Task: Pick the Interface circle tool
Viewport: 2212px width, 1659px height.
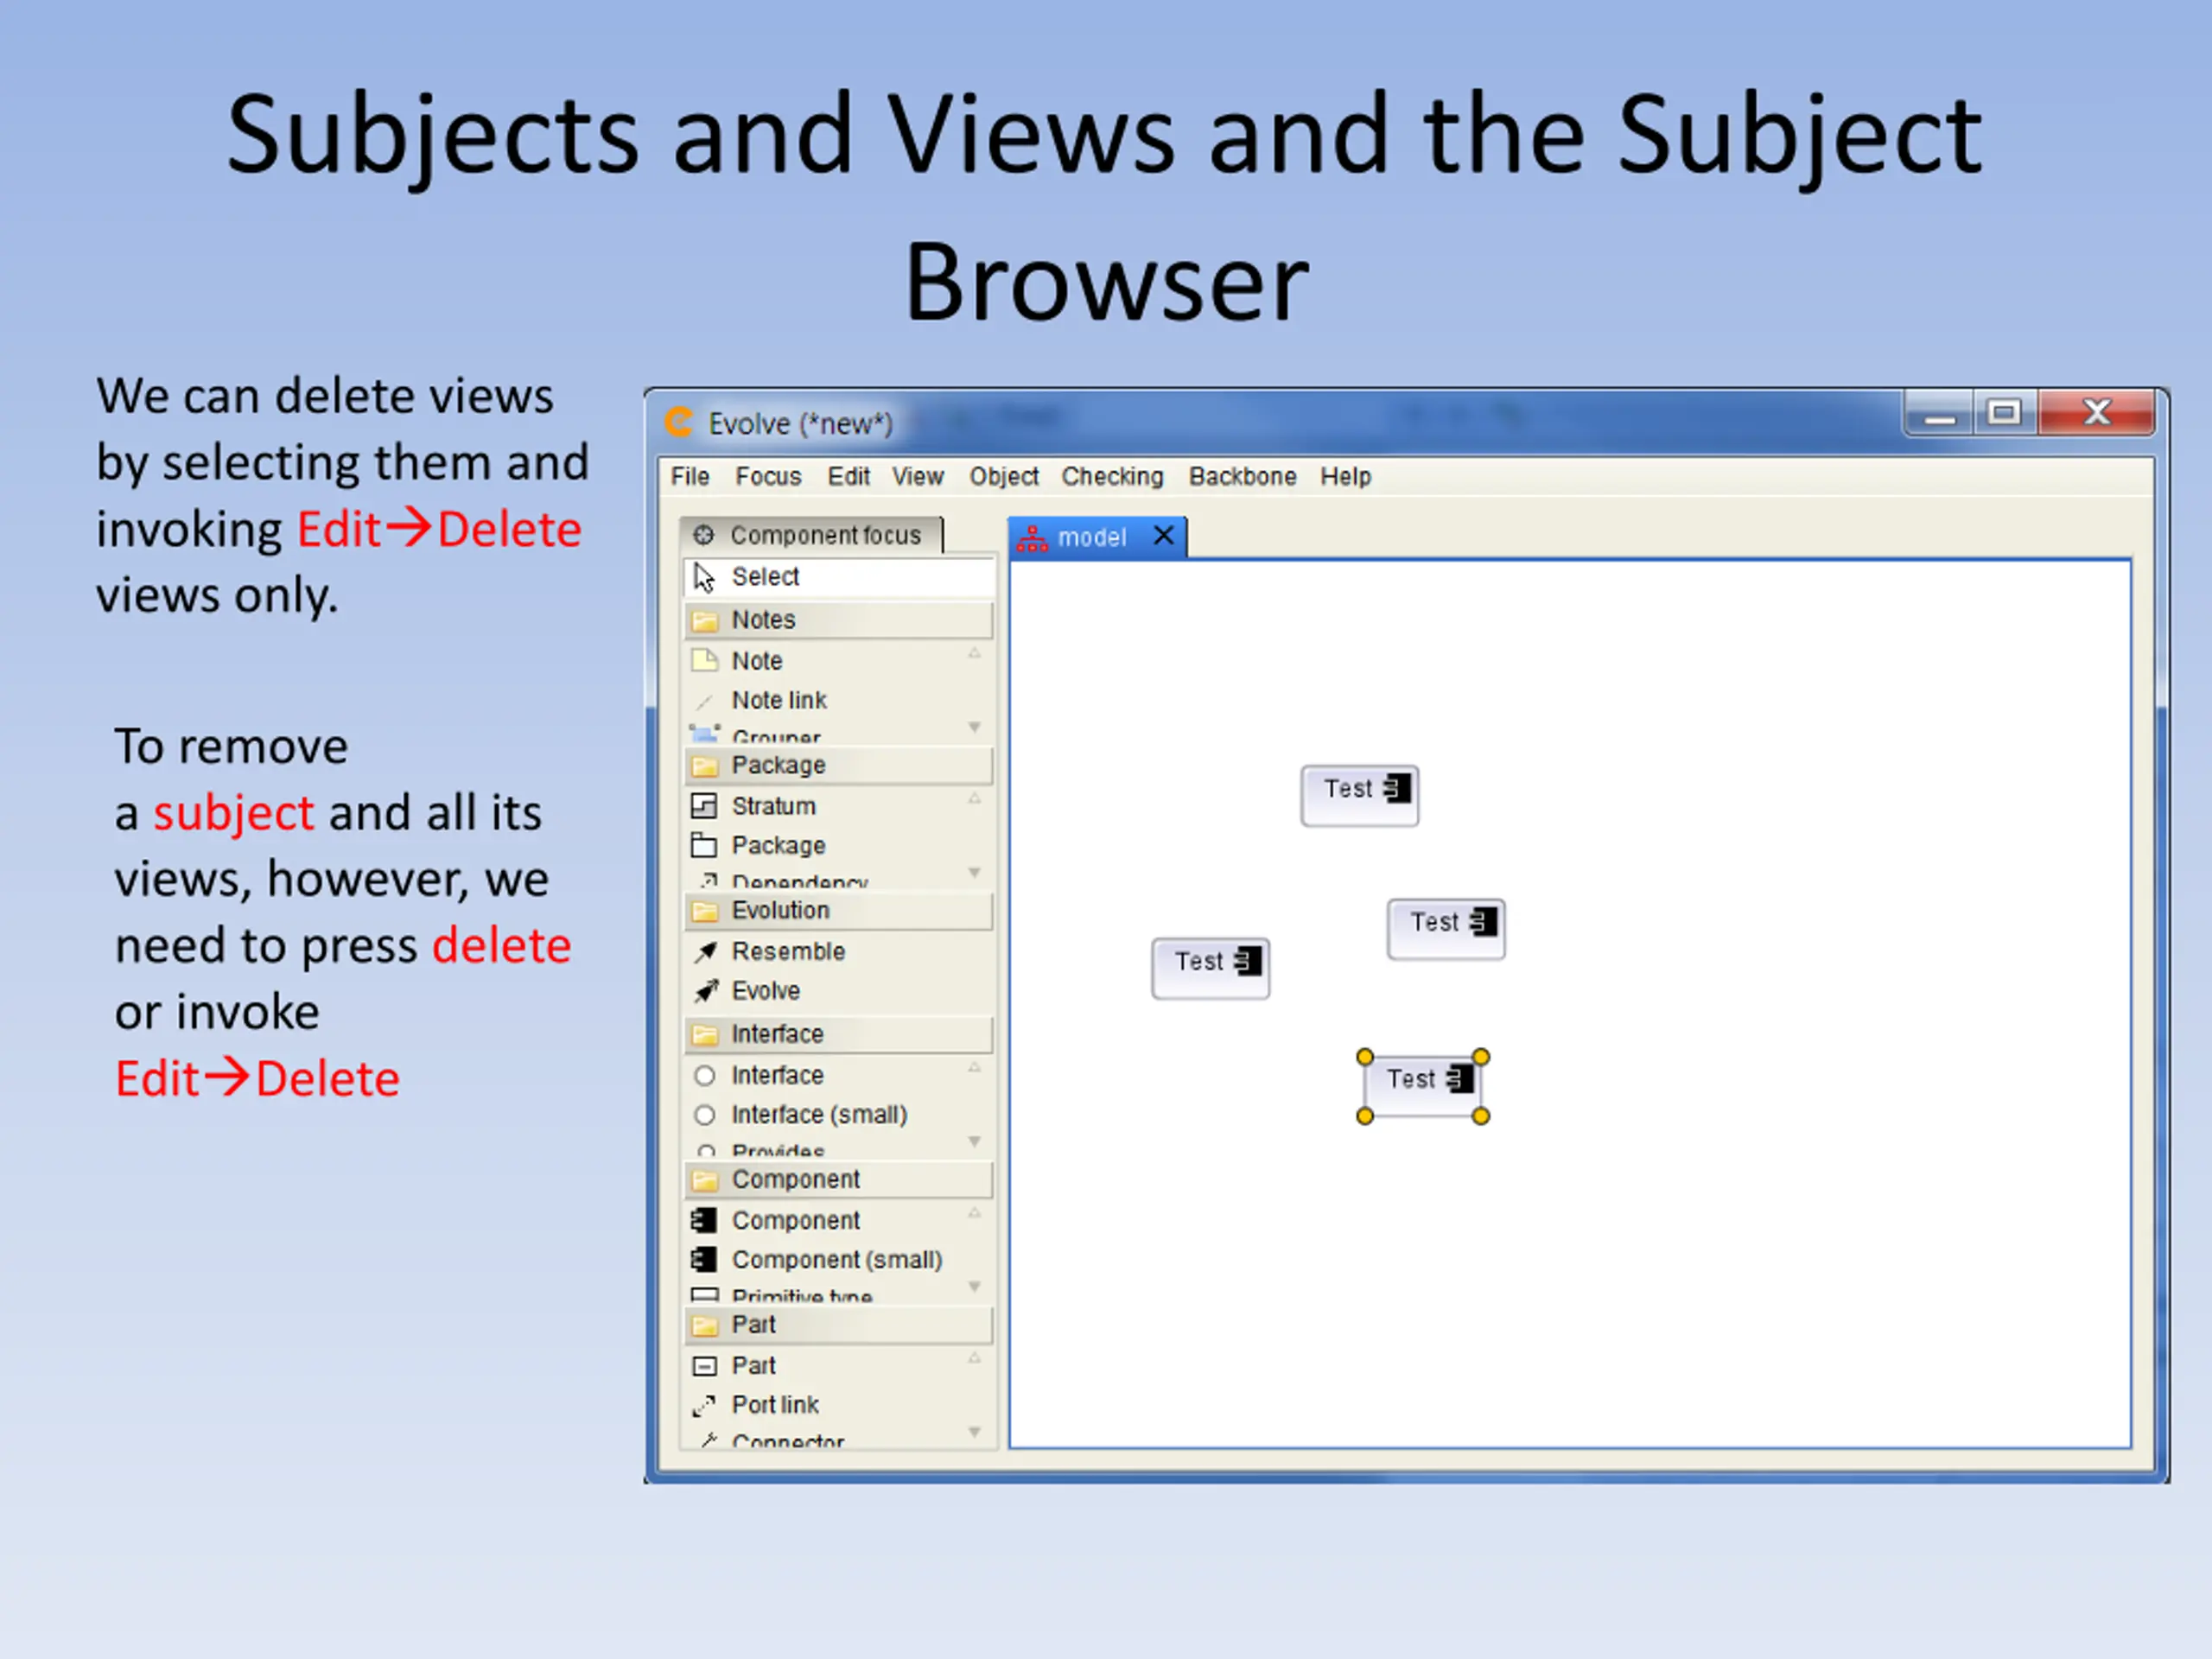Action: [705, 1076]
